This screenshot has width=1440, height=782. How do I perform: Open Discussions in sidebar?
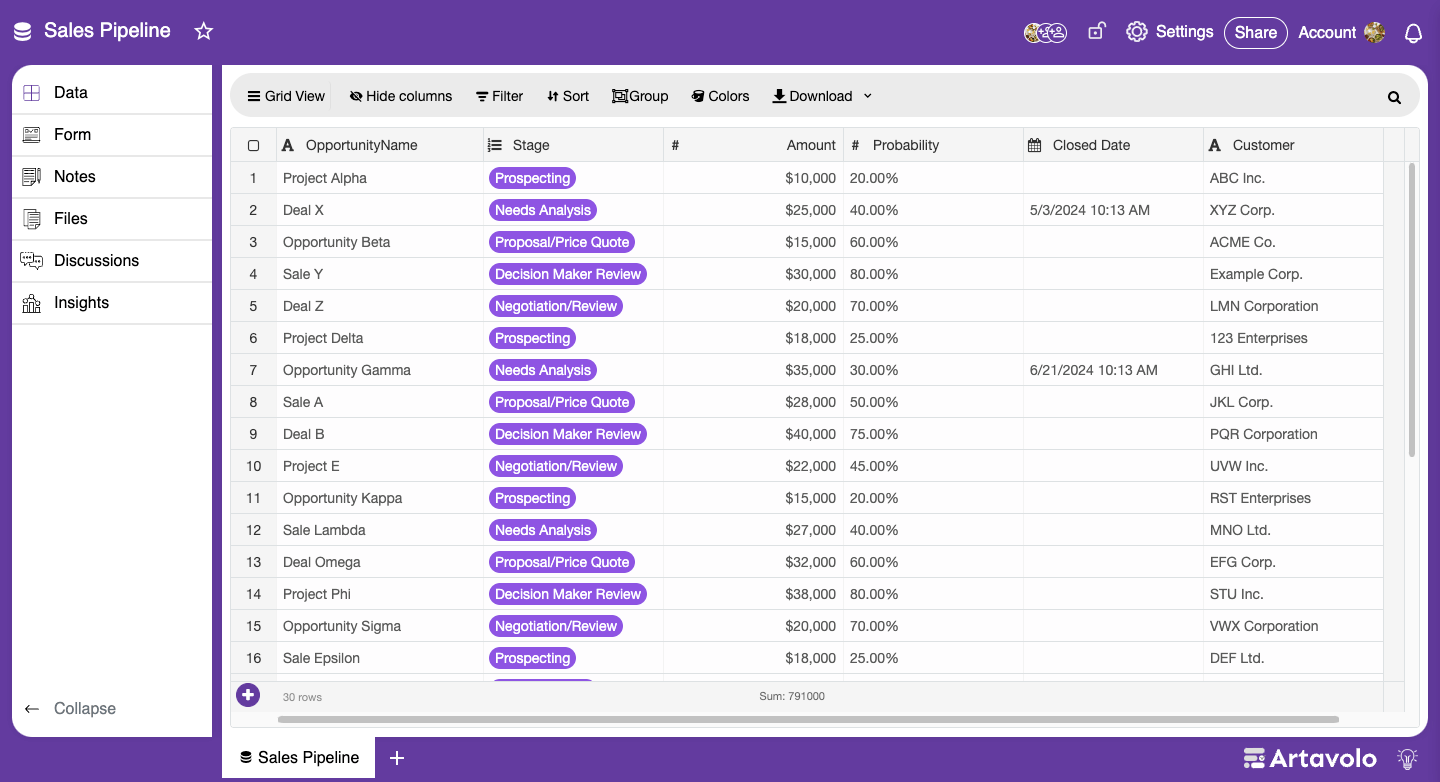point(112,260)
